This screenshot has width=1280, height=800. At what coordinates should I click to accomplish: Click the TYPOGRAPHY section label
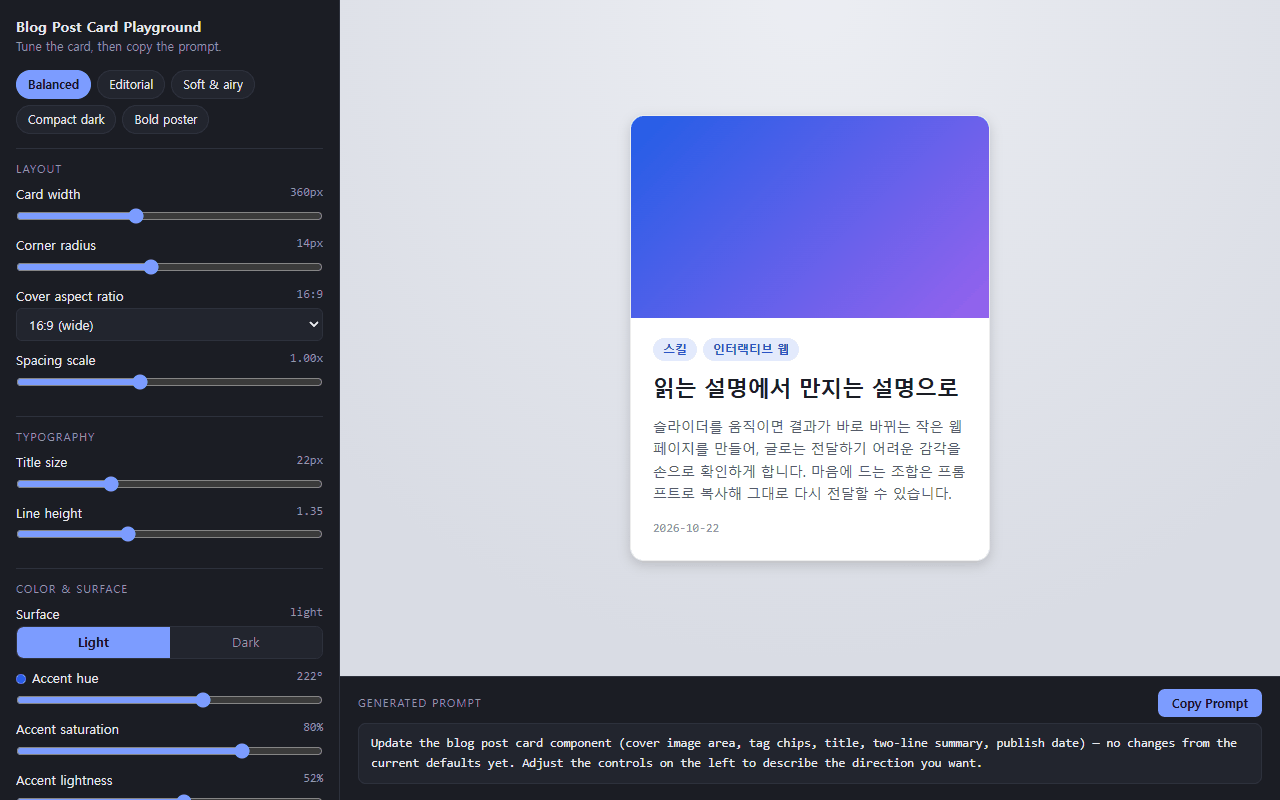tap(55, 437)
